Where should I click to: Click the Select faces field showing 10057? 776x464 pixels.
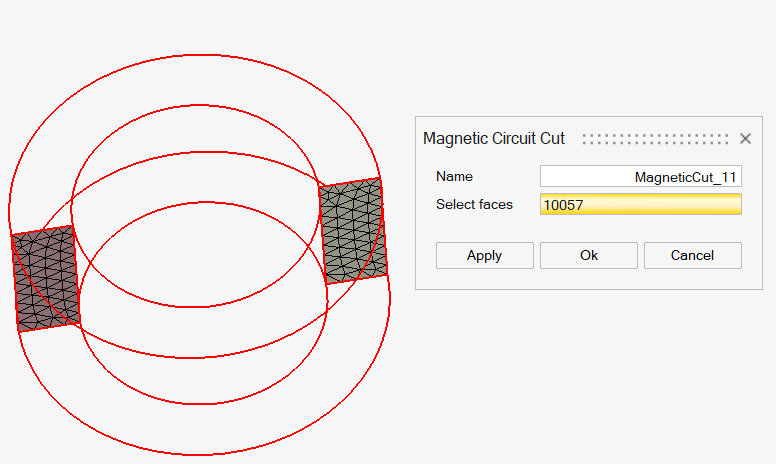pyautogui.click(x=640, y=205)
